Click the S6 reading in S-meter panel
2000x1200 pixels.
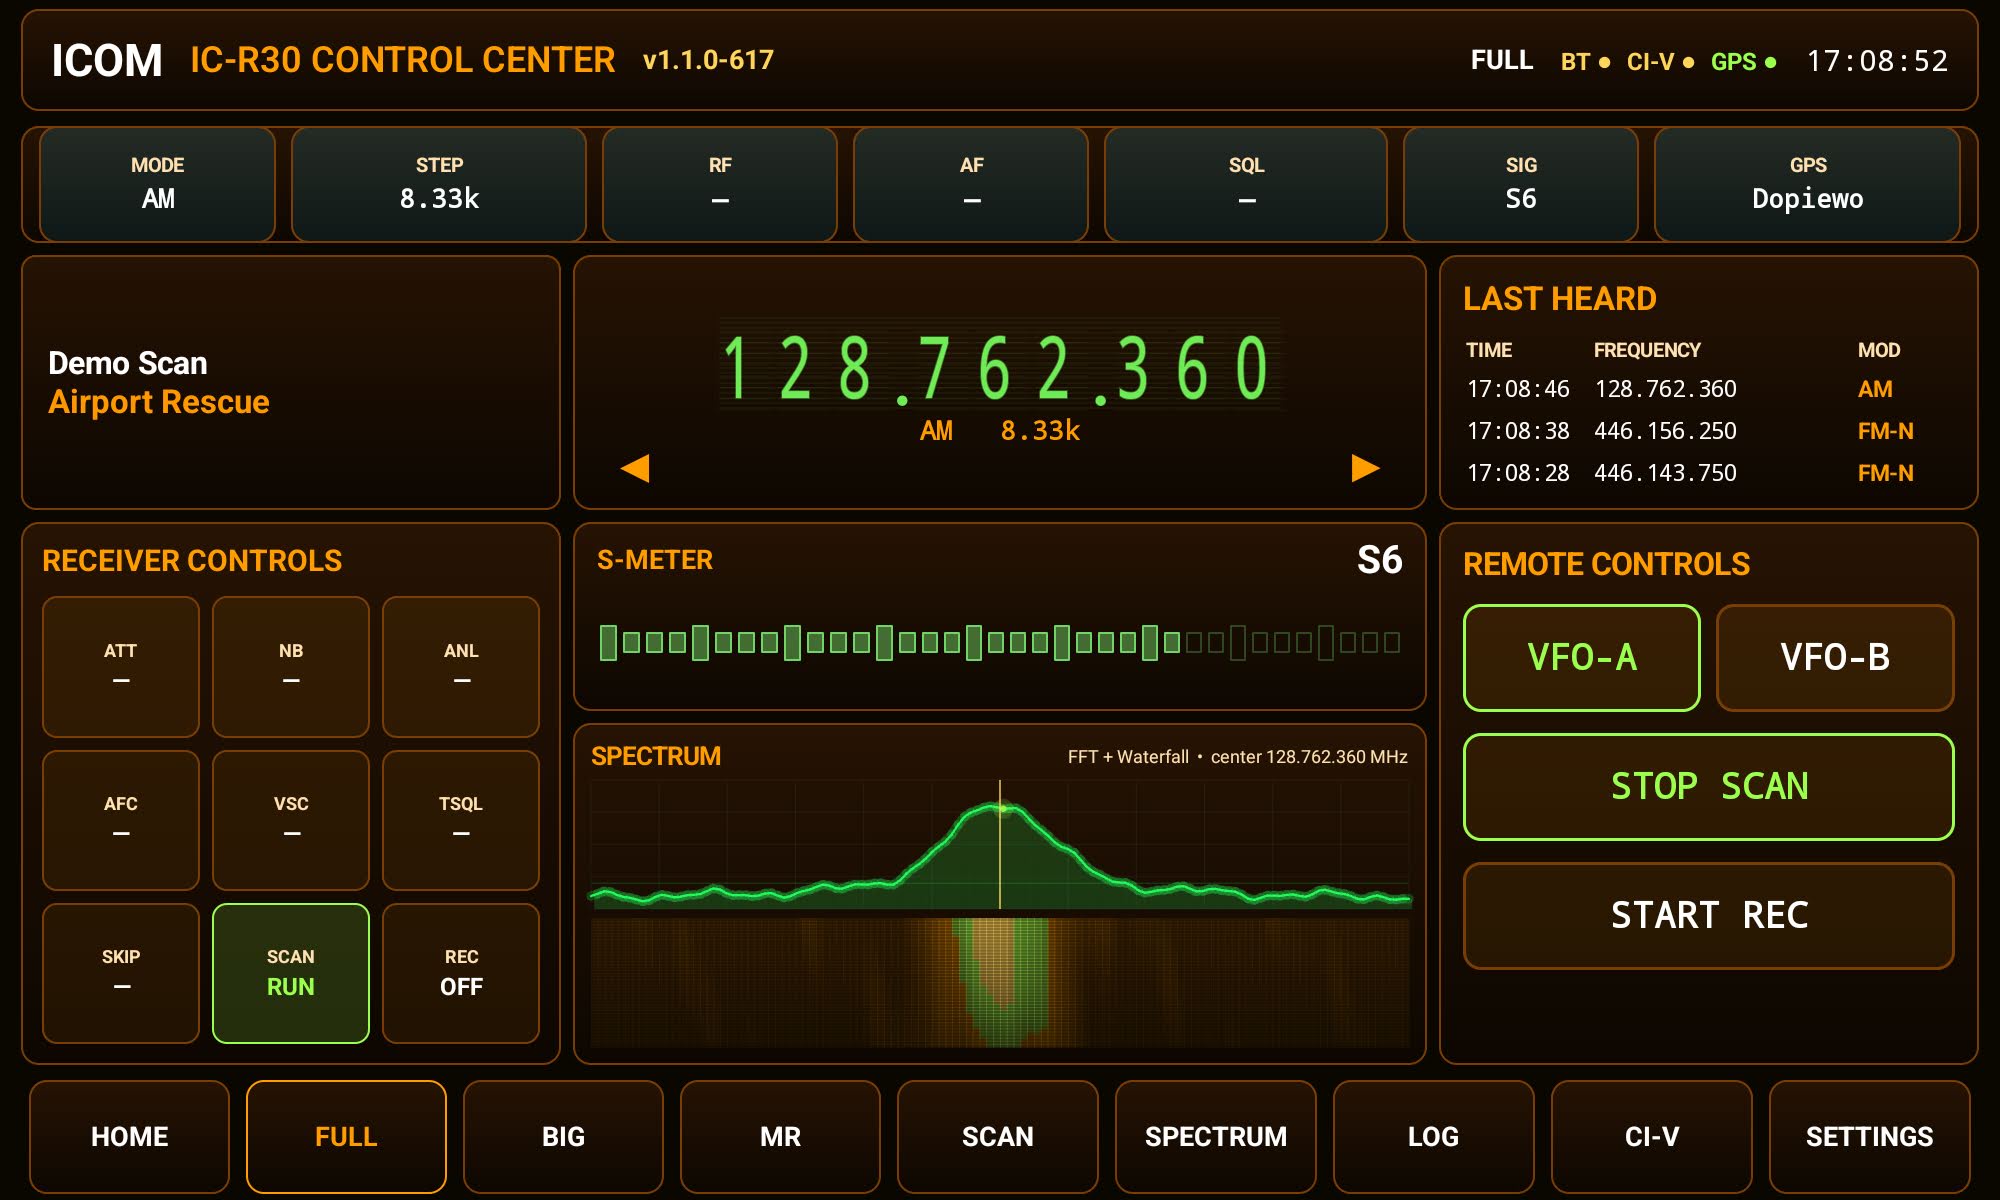coord(1379,560)
